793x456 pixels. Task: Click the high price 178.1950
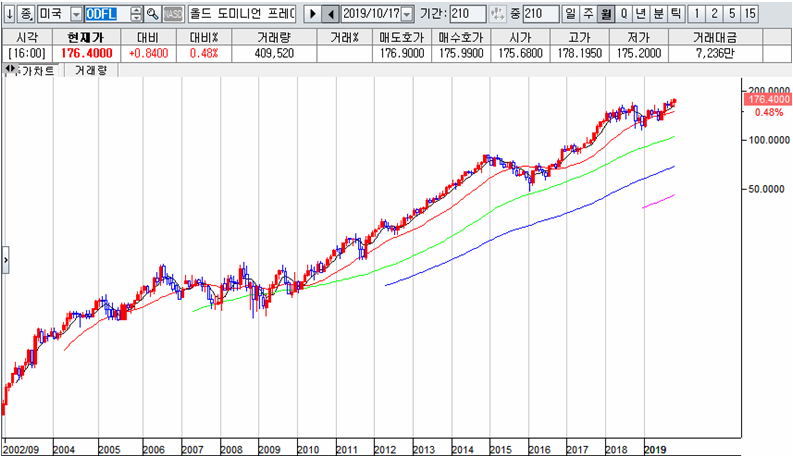click(579, 54)
